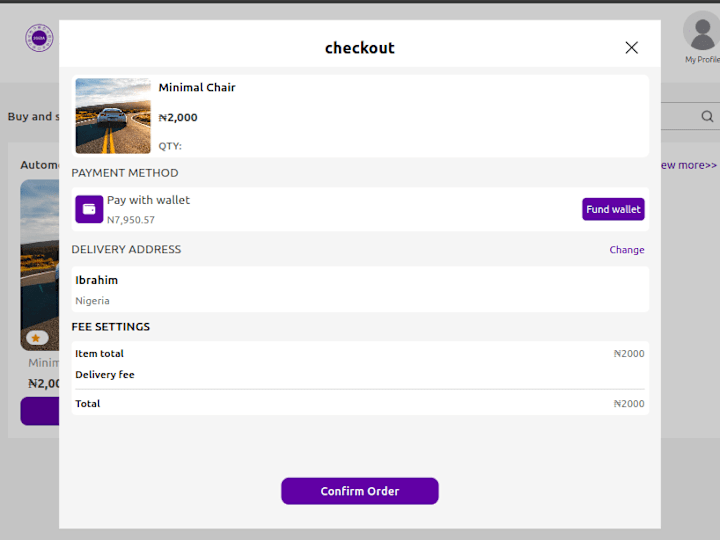Click the QTY: label

170,146
